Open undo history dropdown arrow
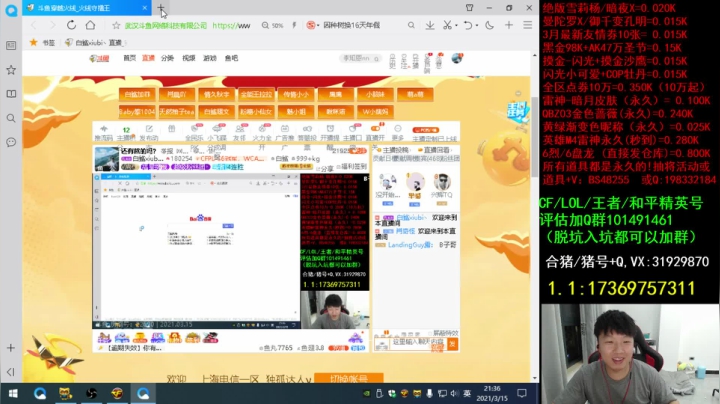Screen dimensions: 720x404 tap(477, 25)
